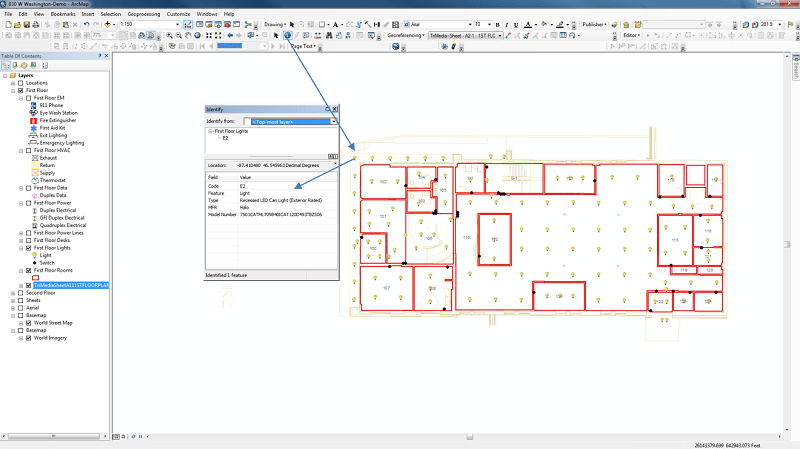List table of contents by visibility
Viewport: 800px width, 449px height.
click(x=24, y=65)
